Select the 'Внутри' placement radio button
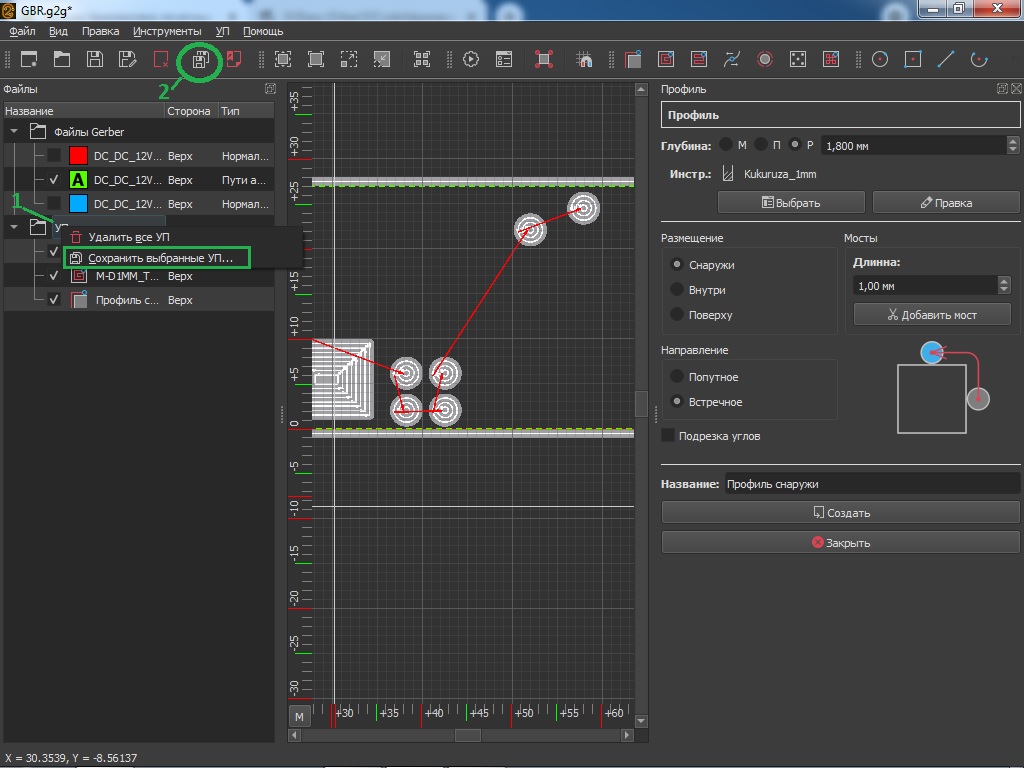This screenshot has height=768, width=1024. pos(677,290)
